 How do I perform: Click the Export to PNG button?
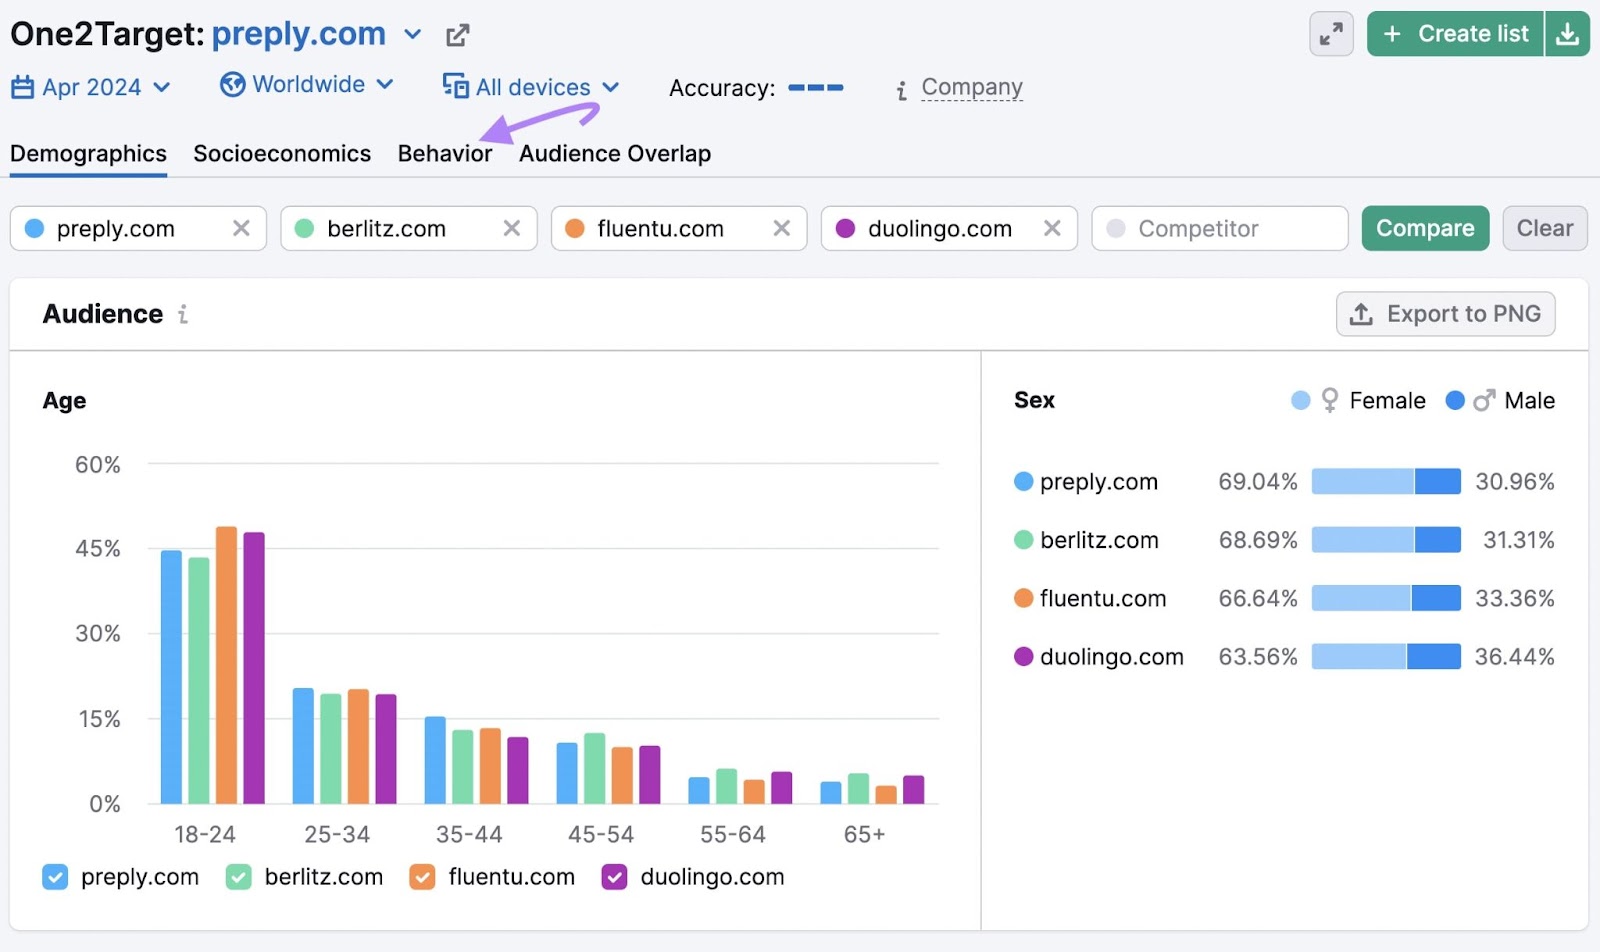tap(1445, 313)
